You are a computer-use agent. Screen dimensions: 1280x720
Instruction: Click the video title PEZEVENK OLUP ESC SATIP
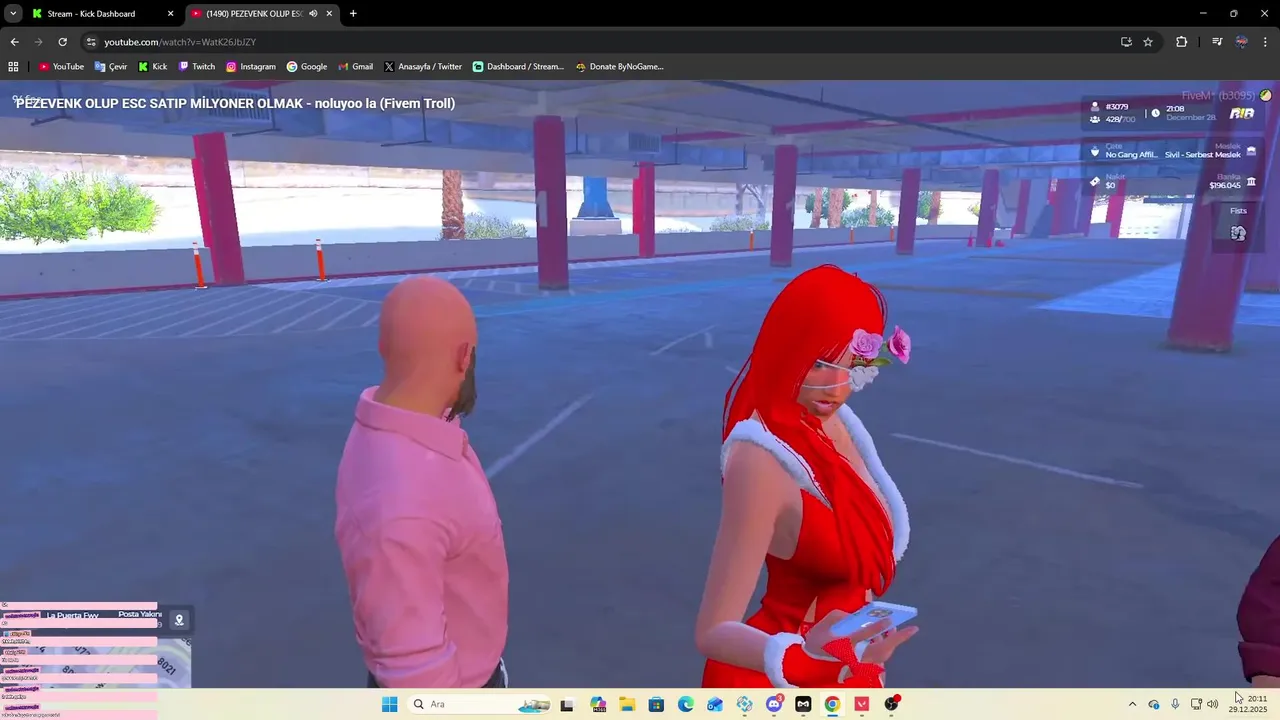[x=235, y=103]
